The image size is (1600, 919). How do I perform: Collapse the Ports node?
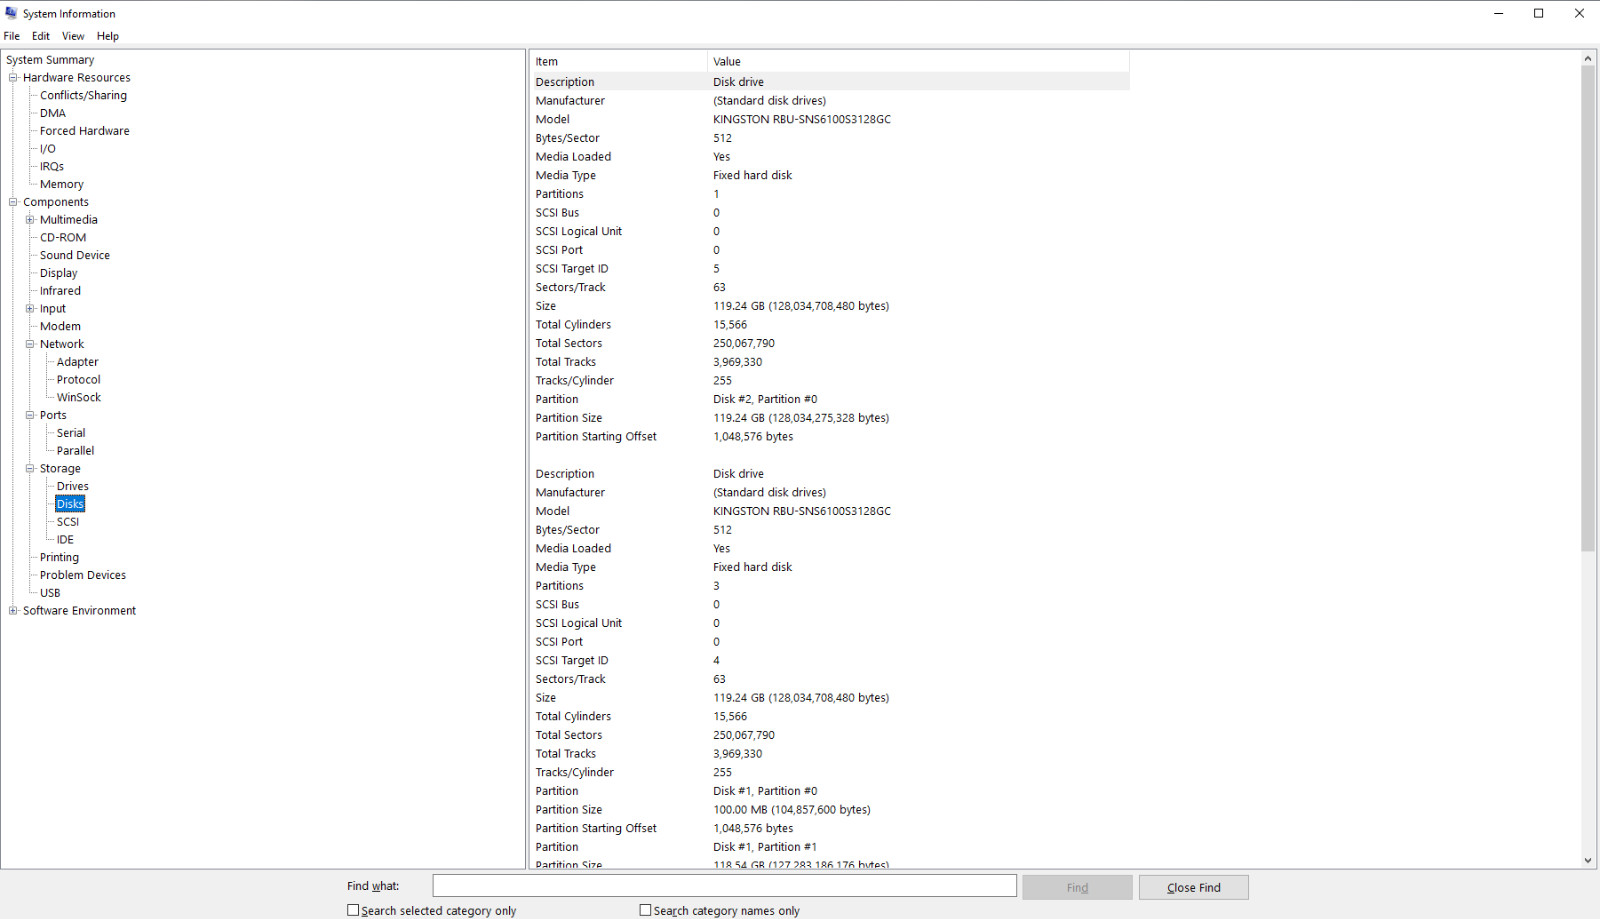click(x=30, y=415)
